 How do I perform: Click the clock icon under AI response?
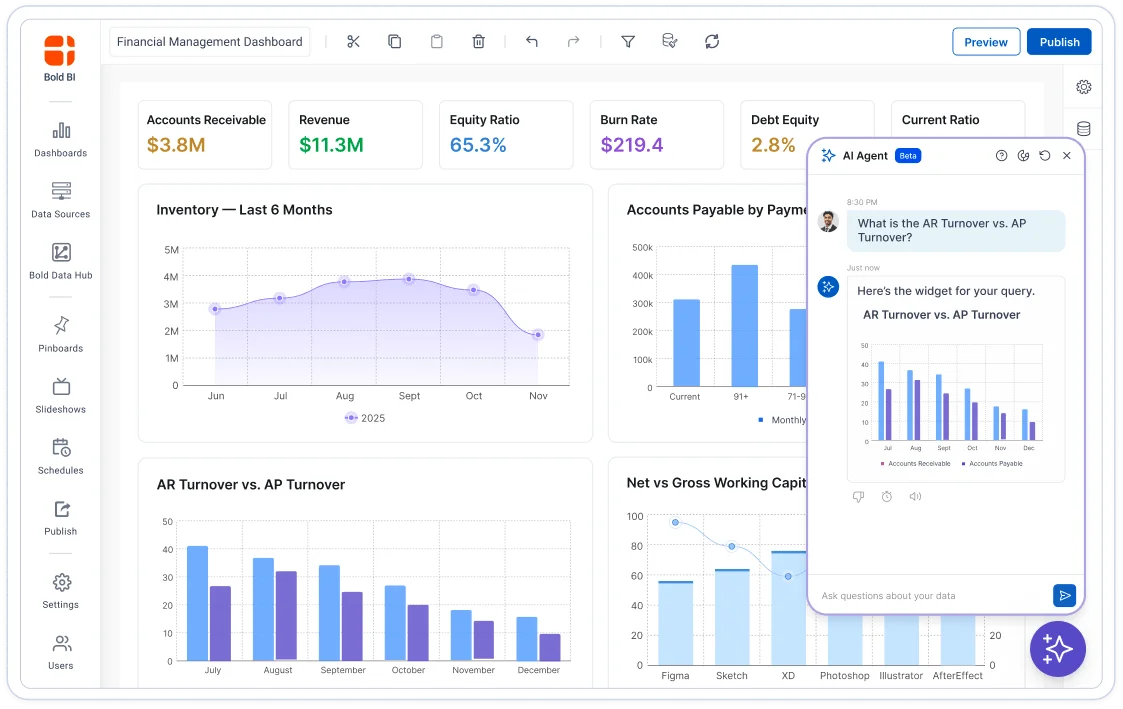click(887, 496)
